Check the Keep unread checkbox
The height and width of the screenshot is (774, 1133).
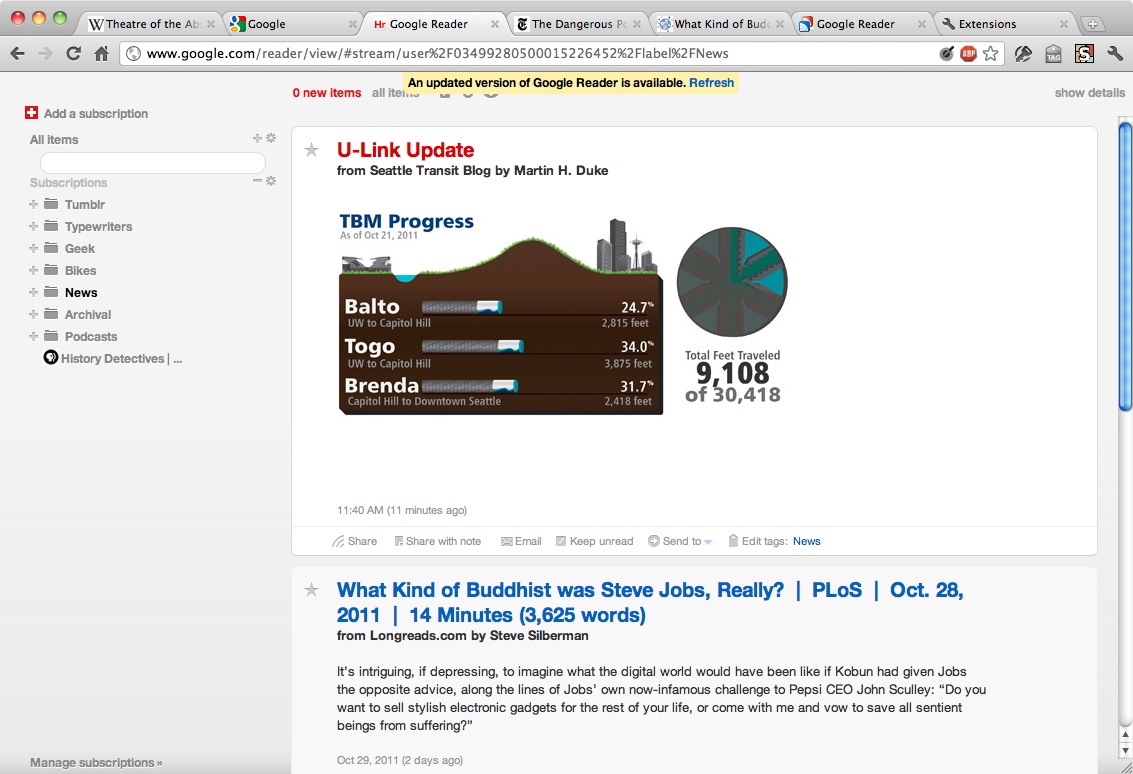tap(561, 541)
